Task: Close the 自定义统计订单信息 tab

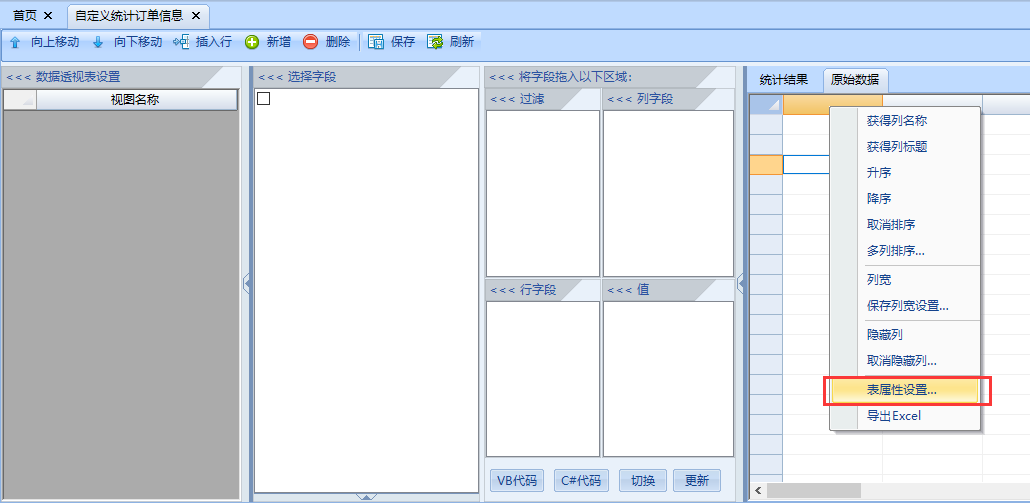Action: (195, 15)
